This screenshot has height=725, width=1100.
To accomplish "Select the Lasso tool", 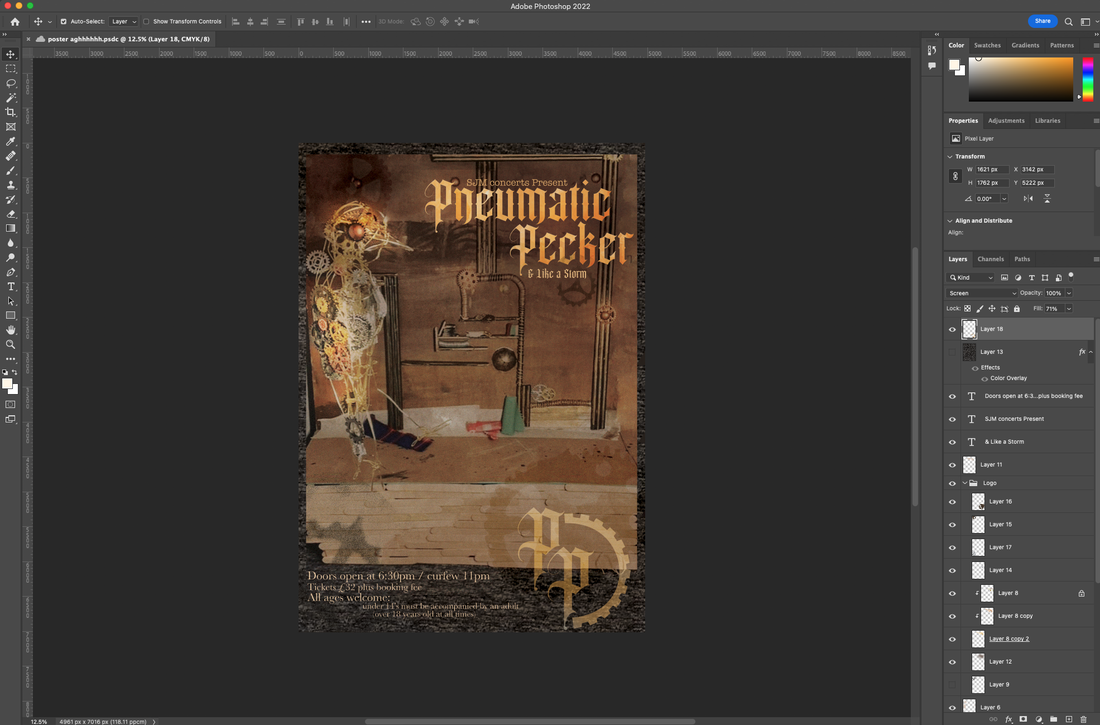I will point(11,83).
